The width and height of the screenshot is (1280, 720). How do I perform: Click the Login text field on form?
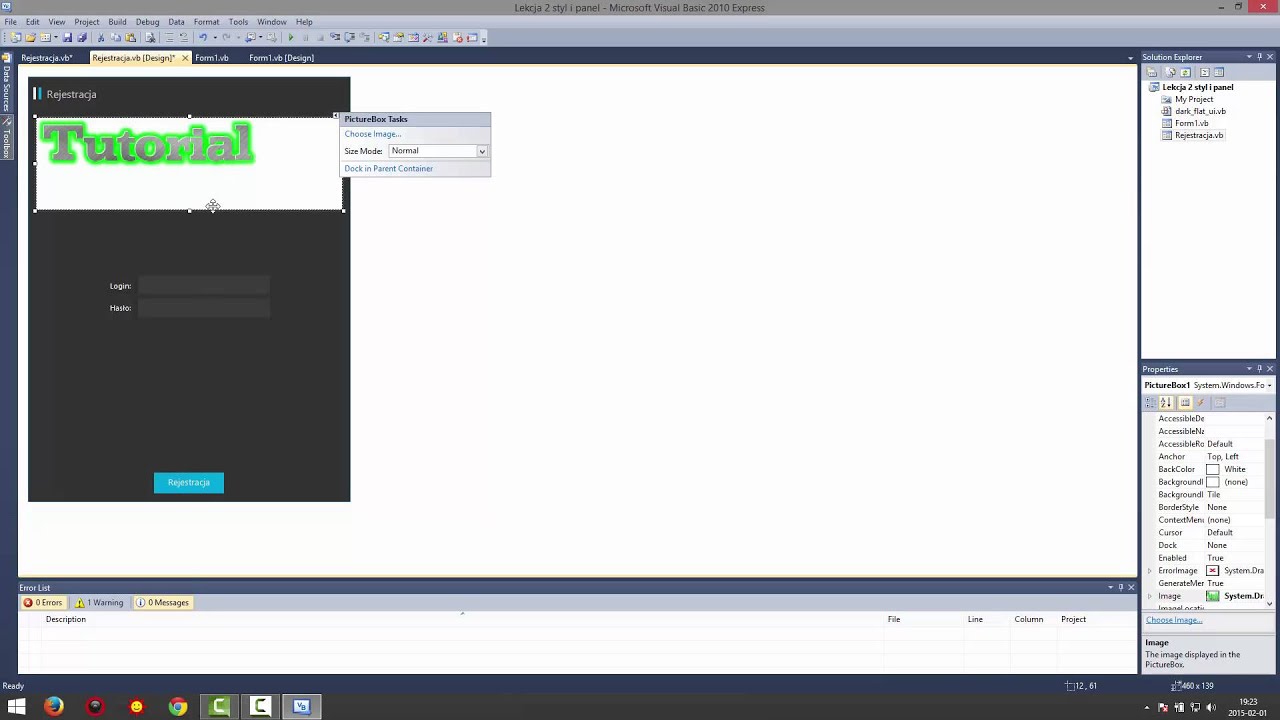tap(204, 286)
